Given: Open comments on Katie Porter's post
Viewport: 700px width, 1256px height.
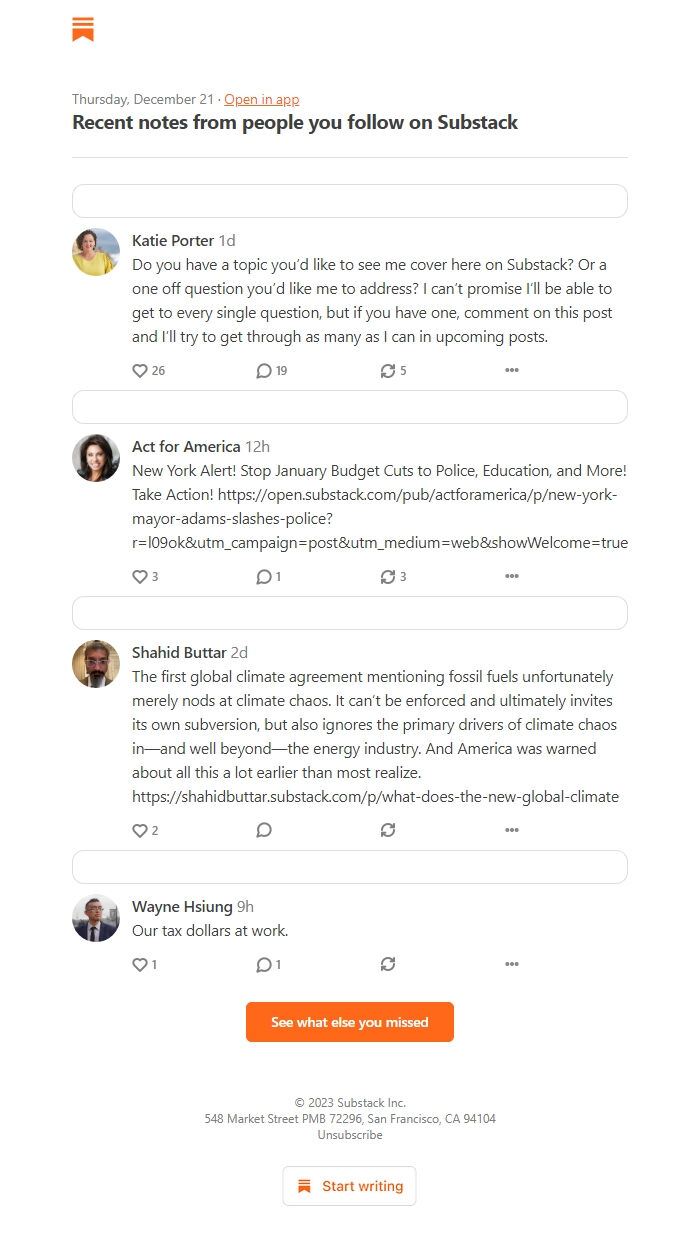Looking at the screenshot, I should (x=263, y=370).
